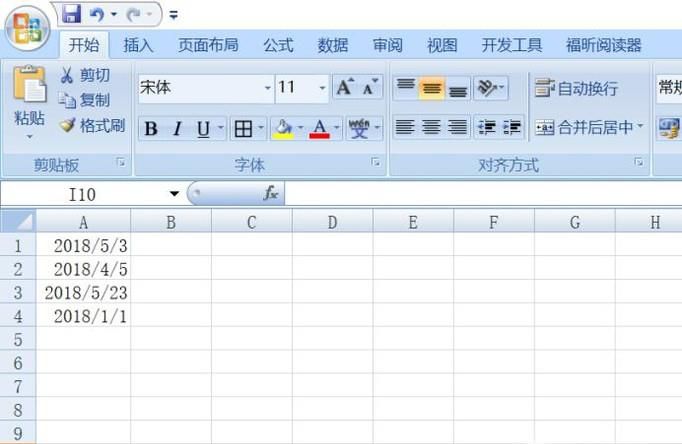Click 合并后居中 merge and center
Image resolution: width=682 pixels, height=444 pixels.
584,127
